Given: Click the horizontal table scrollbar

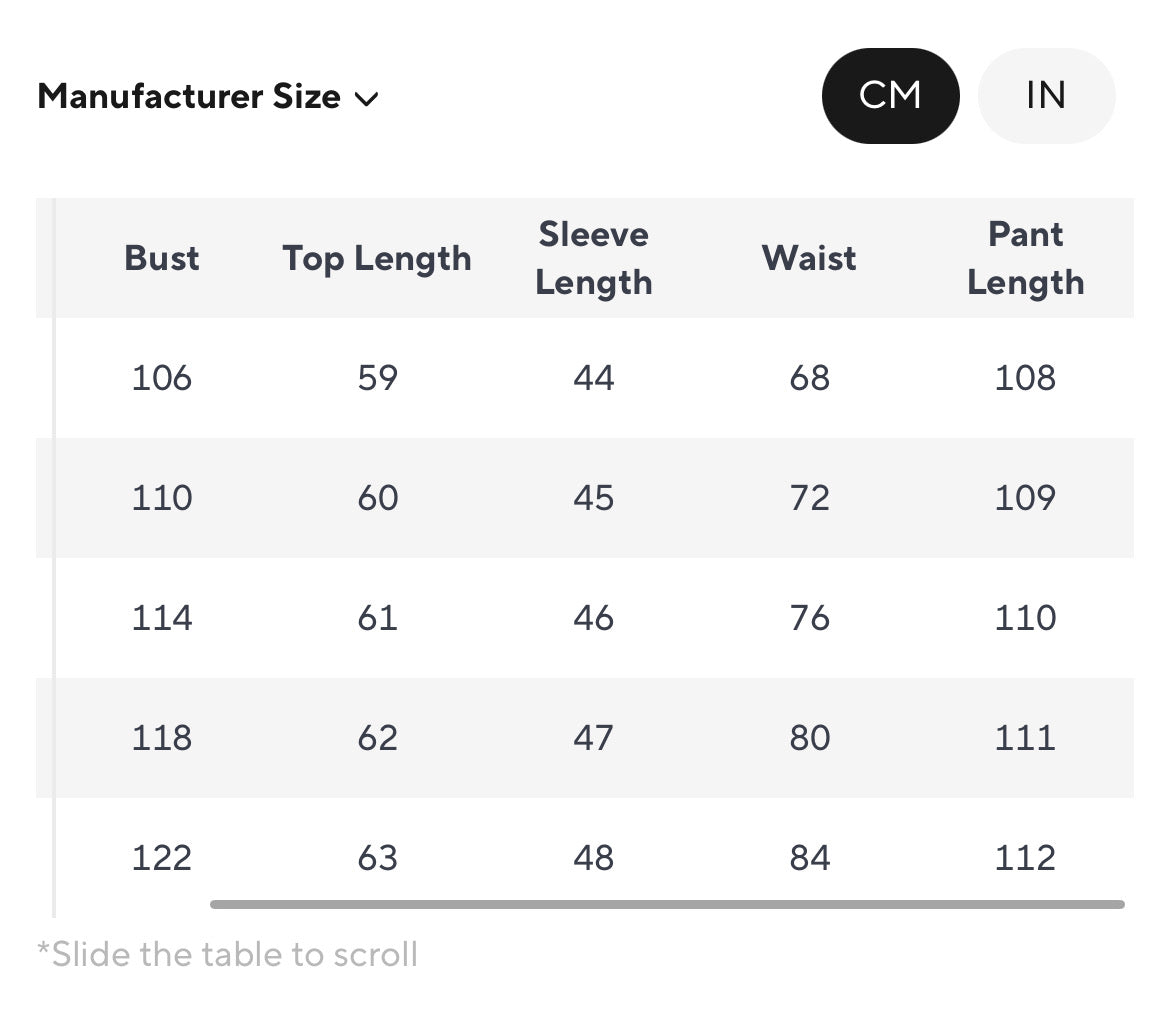Looking at the screenshot, I should point(667,904).
